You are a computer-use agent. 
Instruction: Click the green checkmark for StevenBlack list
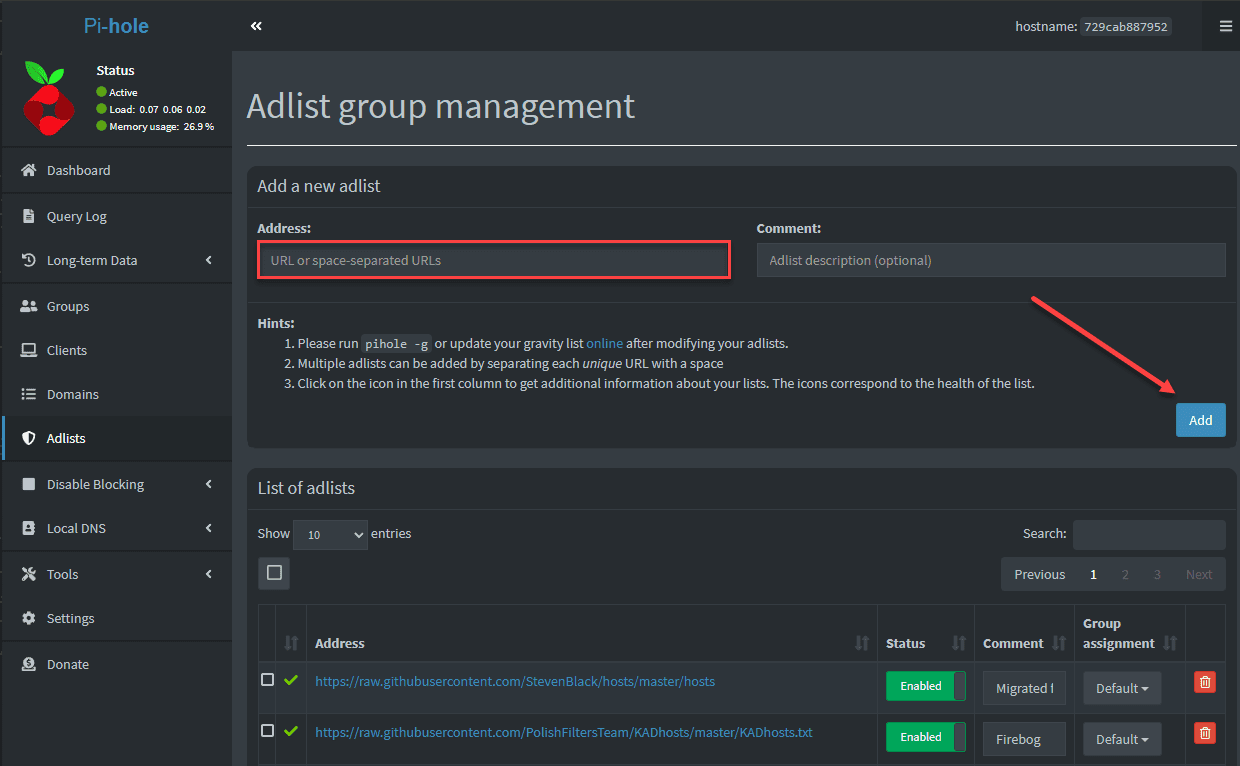pyautogui.click(x=291, y=680)
